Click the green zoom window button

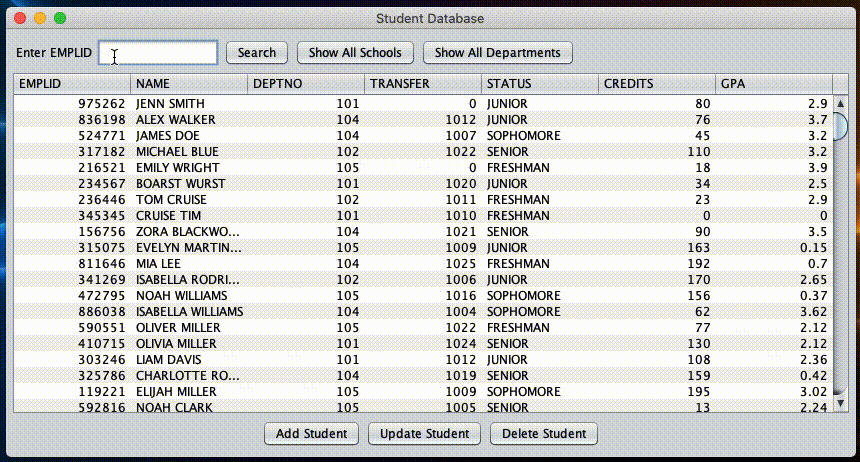[60, 18]
